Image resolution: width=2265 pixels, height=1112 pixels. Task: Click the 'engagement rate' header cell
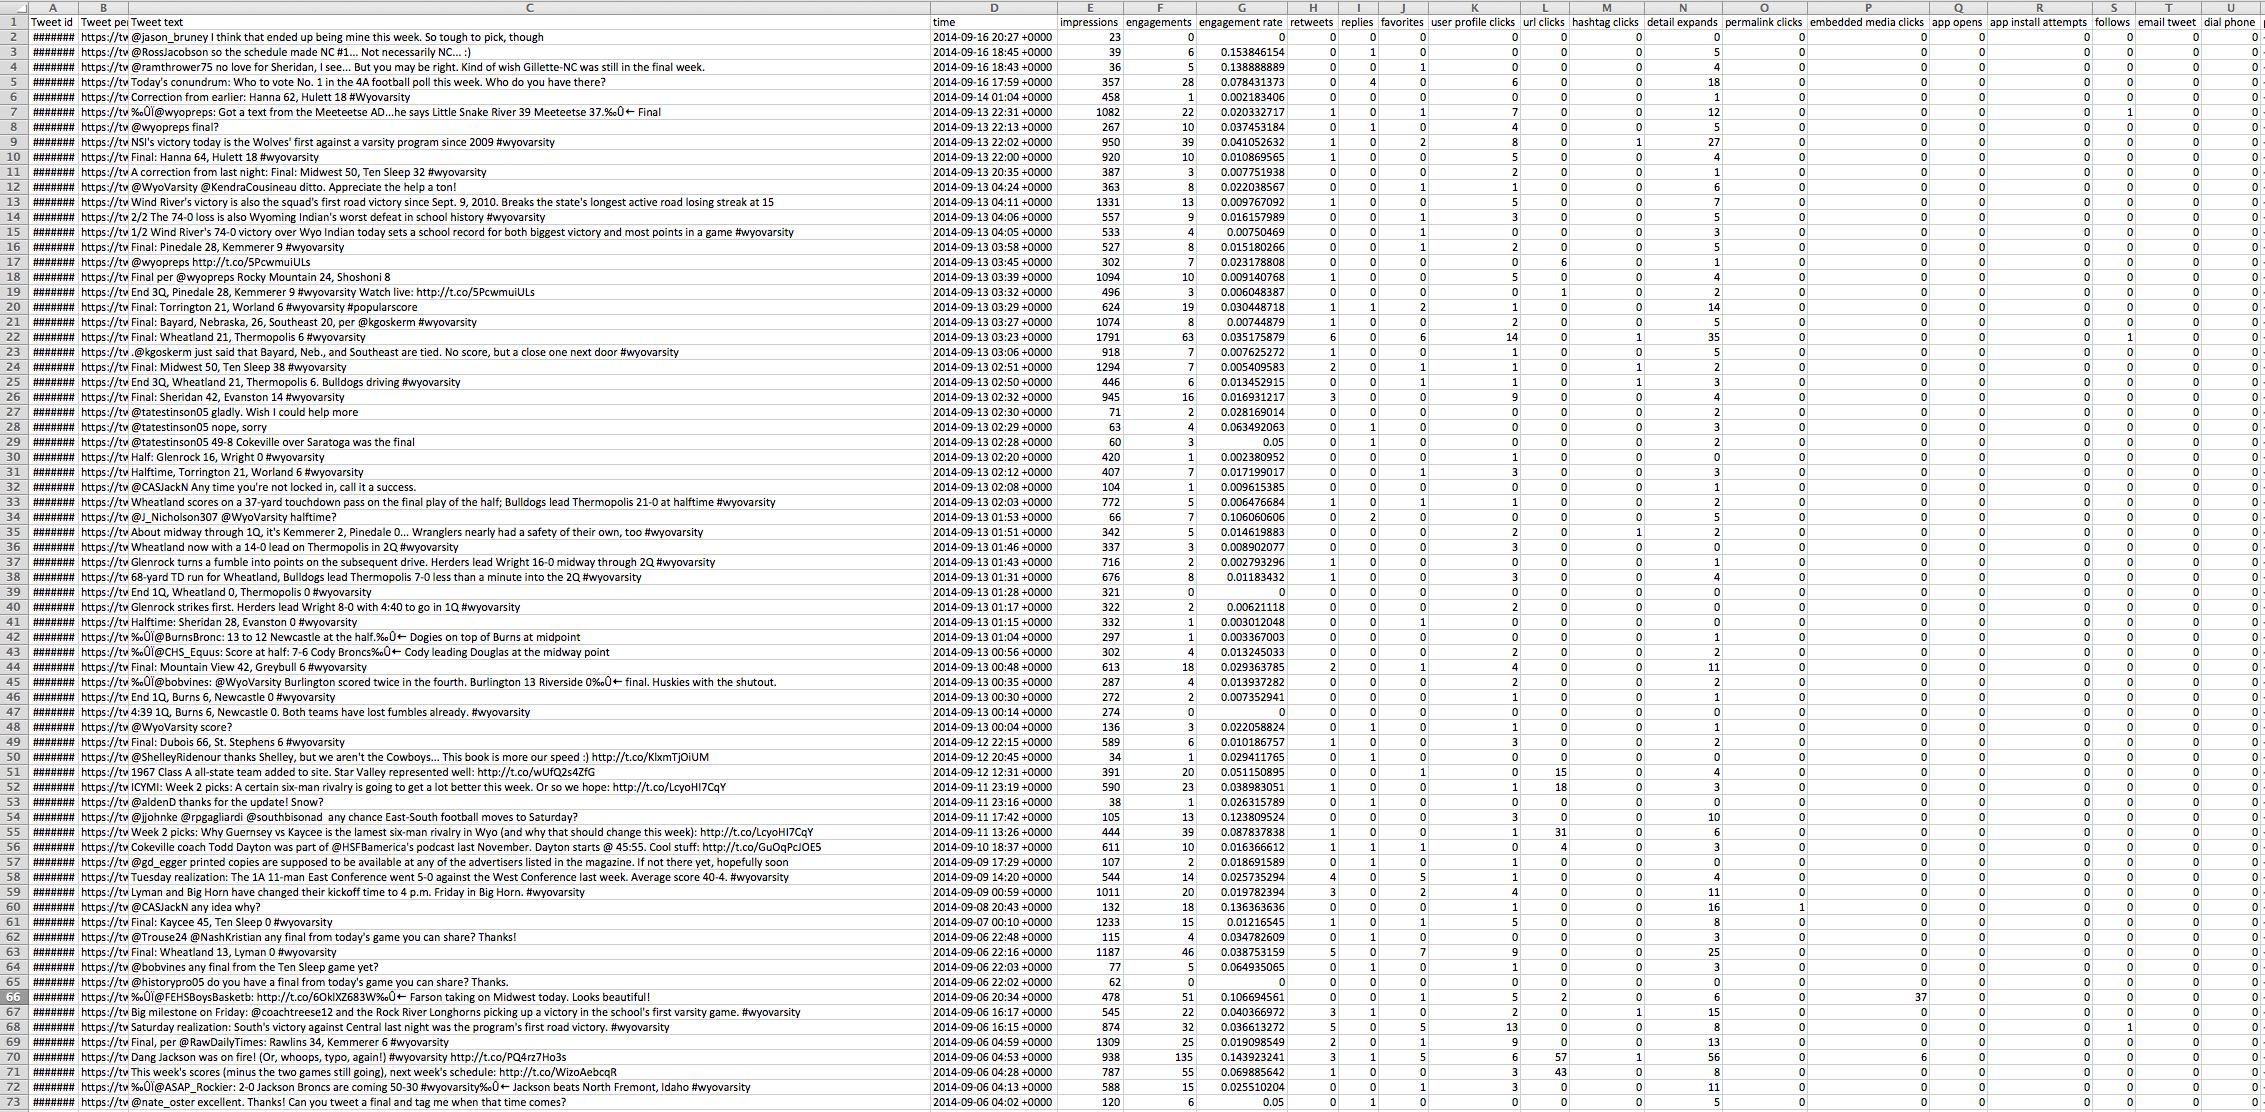pyautogui.click(x=1240, y=22)
